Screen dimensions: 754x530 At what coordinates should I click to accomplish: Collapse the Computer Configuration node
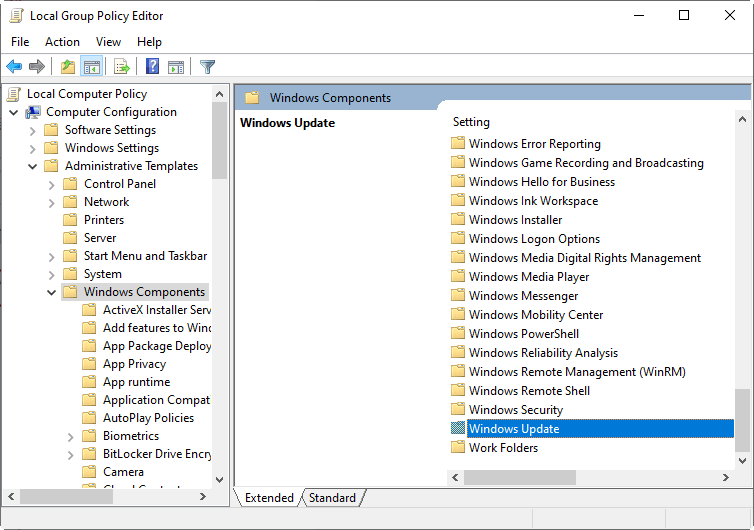14,113
